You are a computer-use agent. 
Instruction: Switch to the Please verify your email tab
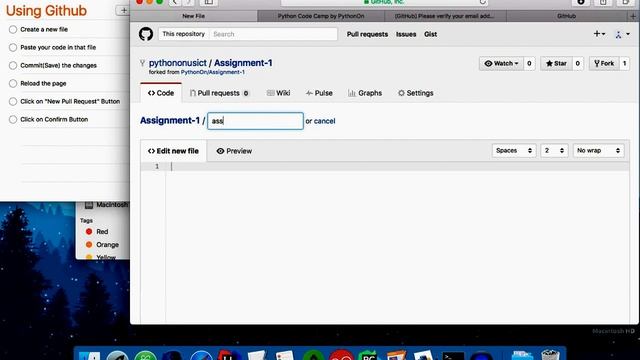coord(445,16)
